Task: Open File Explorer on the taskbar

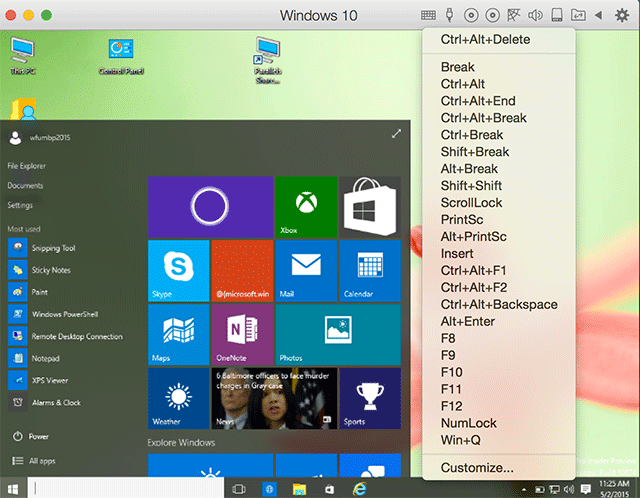Action: pos(299,489)
